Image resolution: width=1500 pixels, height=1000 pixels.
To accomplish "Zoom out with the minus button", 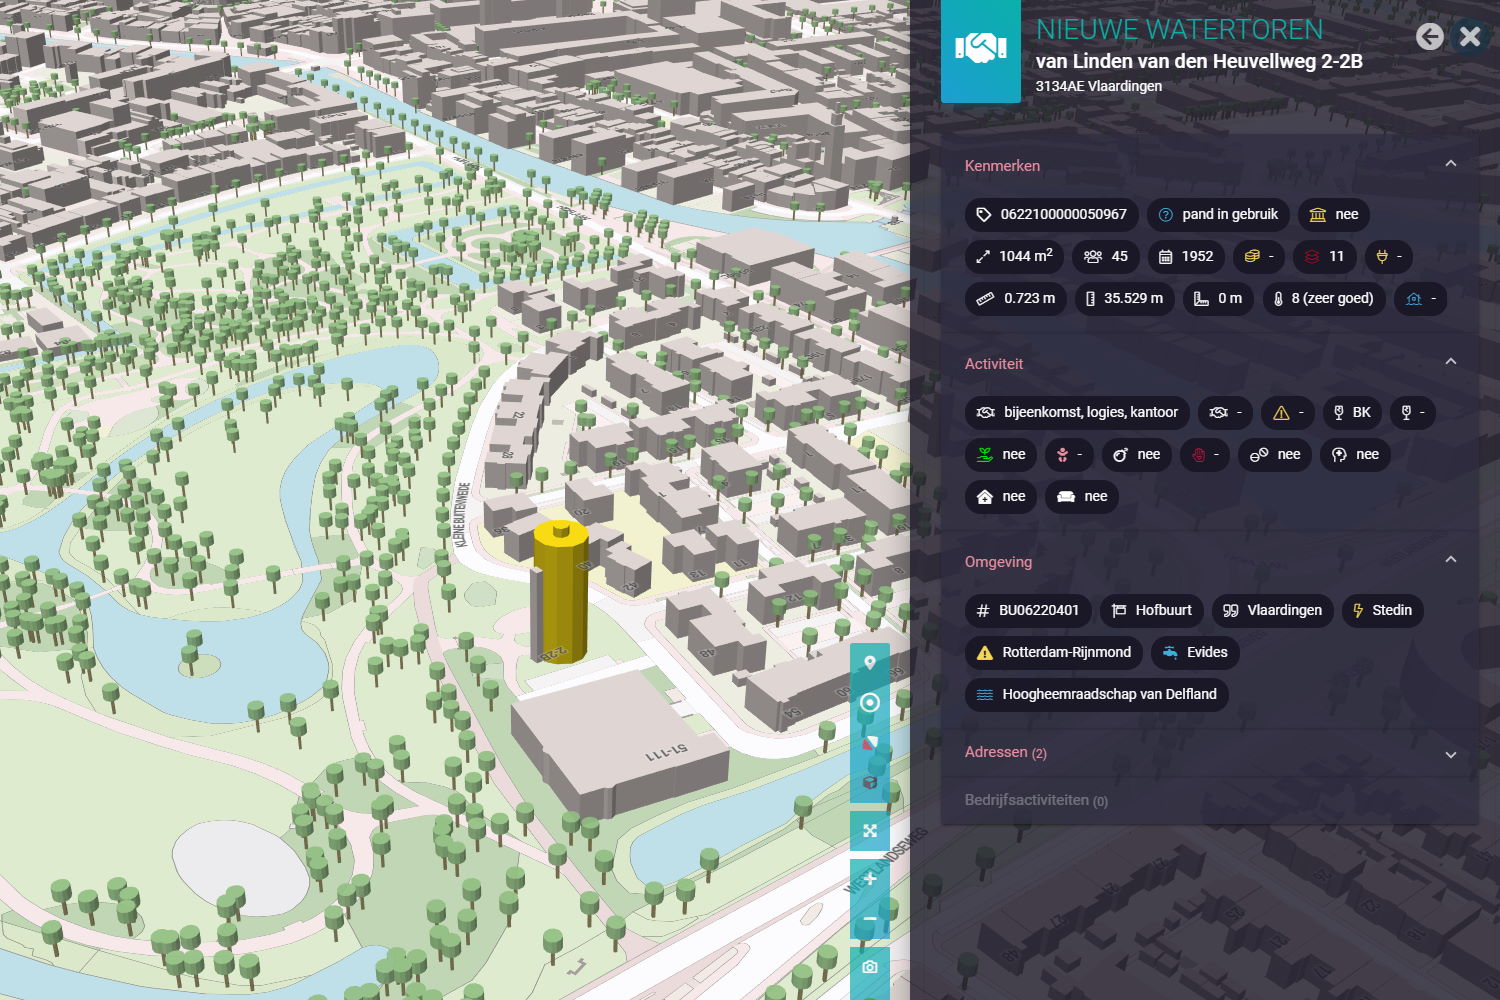I will (870, 919).
